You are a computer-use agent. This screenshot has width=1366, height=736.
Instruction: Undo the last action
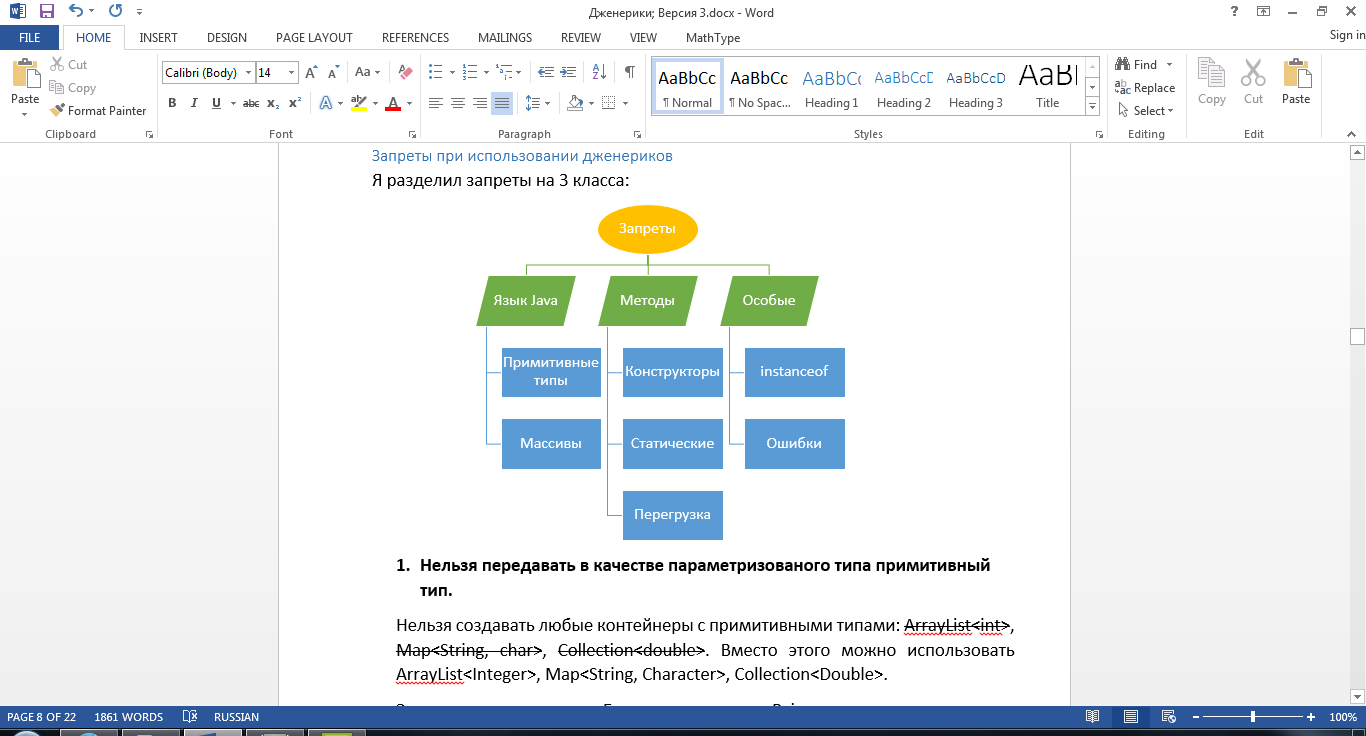pyautogui.click(x=76, y=12)
